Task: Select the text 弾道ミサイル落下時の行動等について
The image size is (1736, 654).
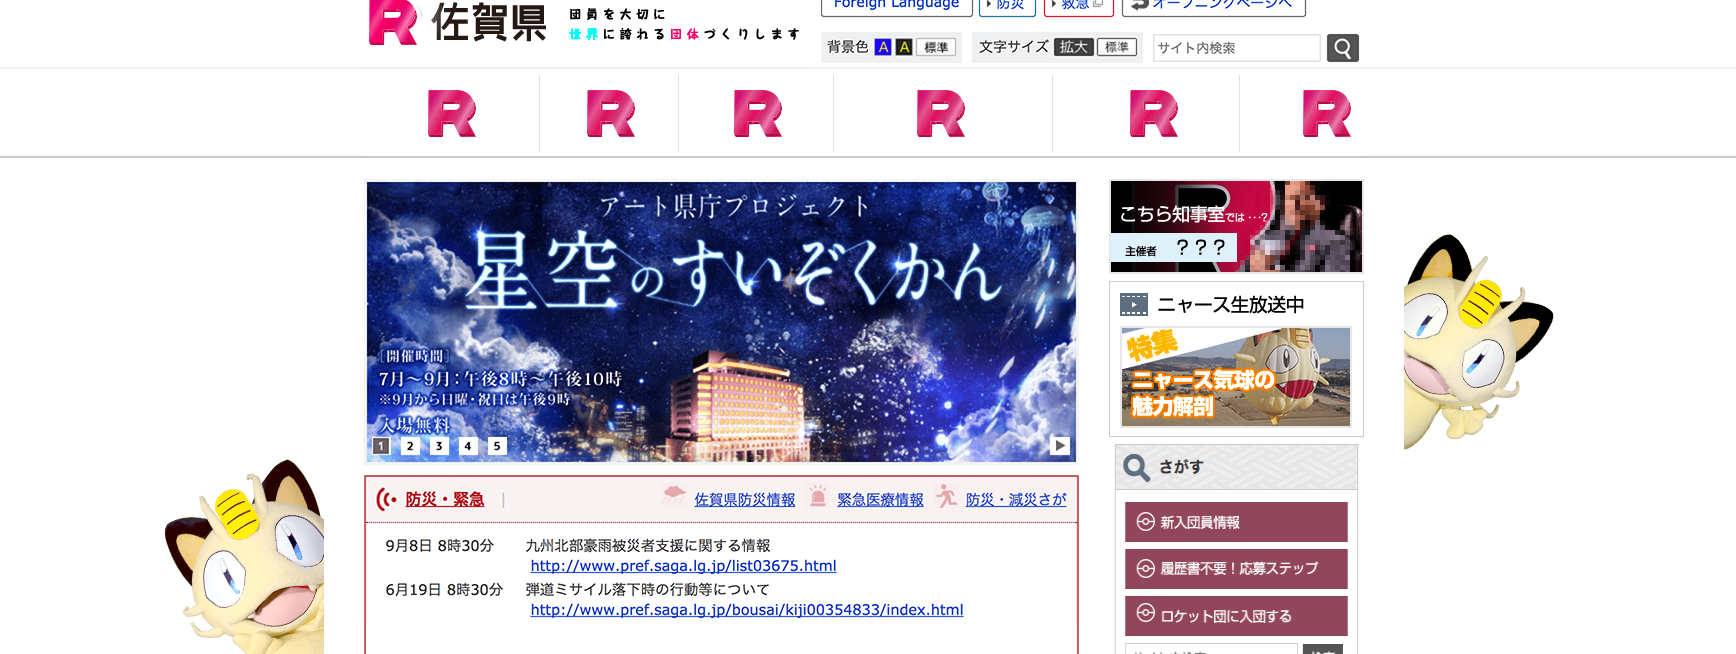Action: click(648, 589)
